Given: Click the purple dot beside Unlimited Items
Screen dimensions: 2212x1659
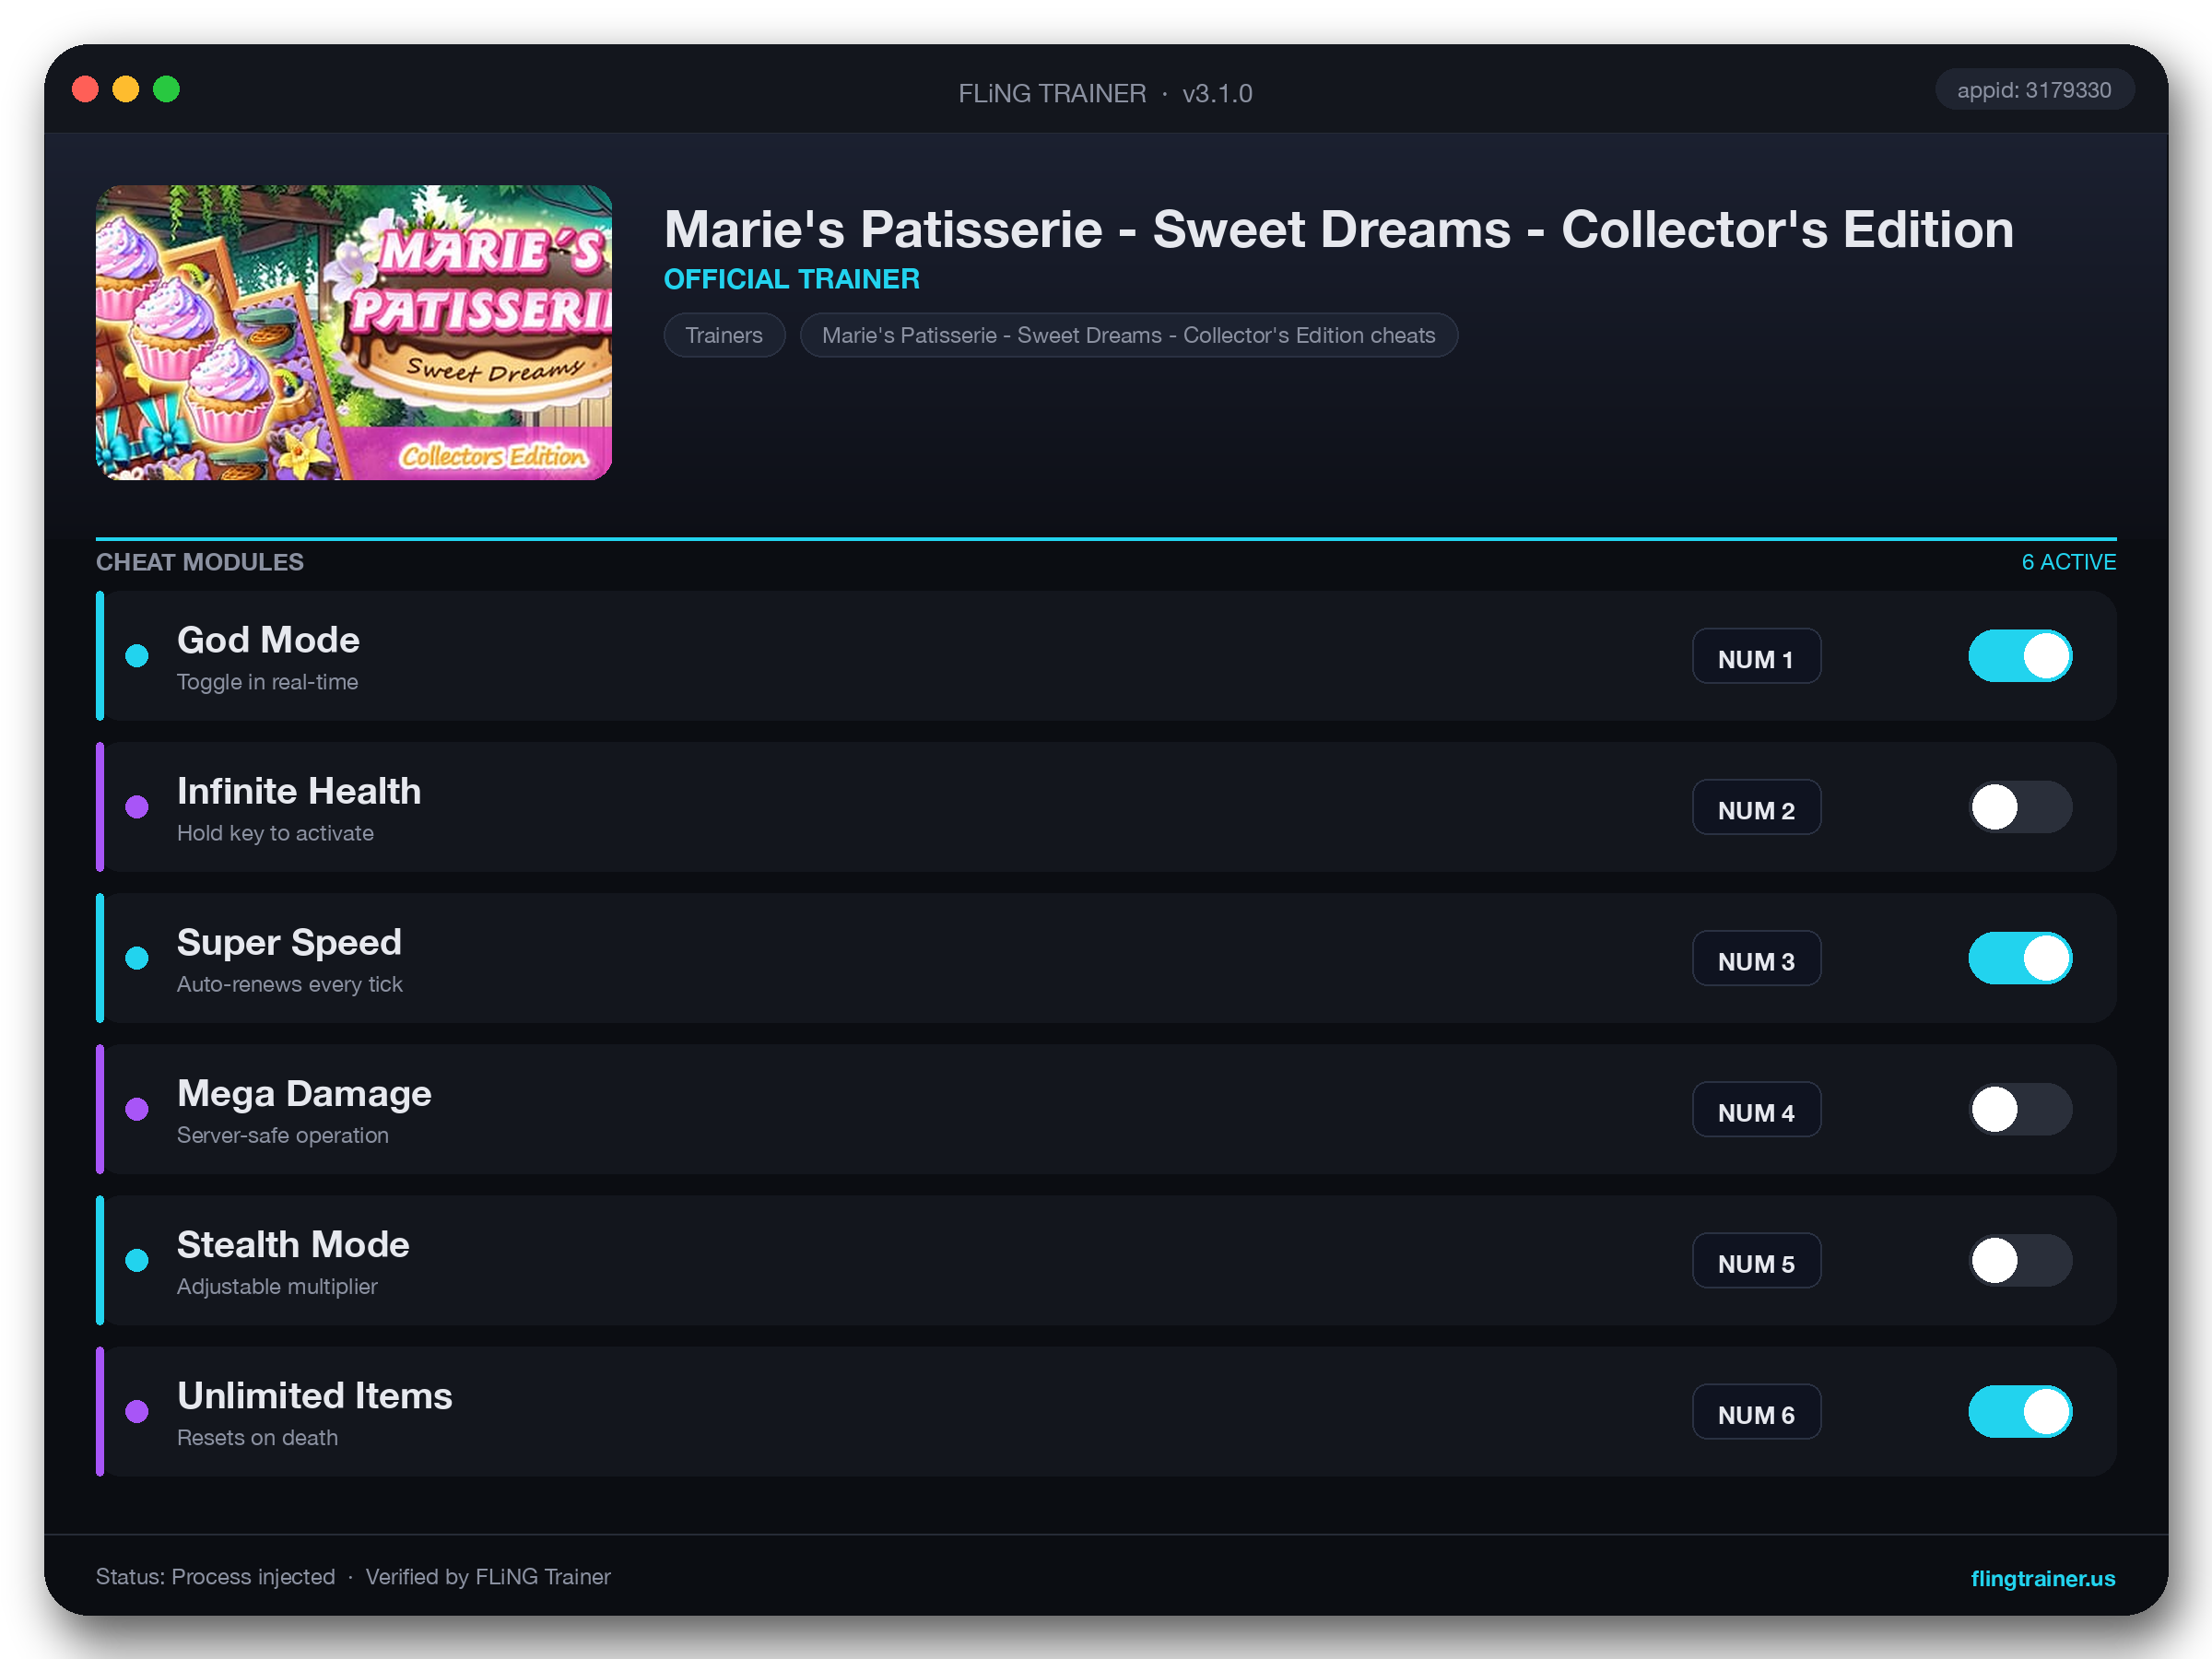Looking at the screenshot, I should pos(137,1411).
